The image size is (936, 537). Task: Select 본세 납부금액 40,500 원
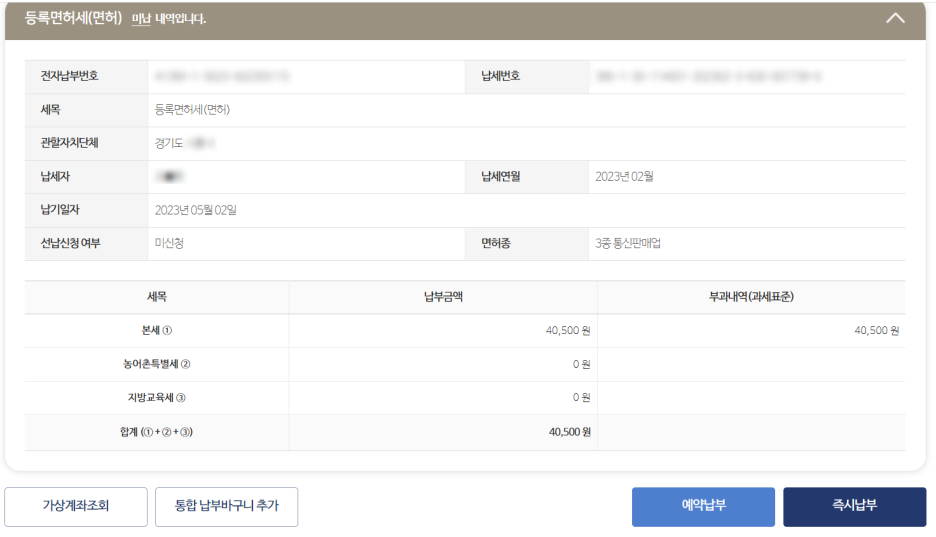click(568, 331)
